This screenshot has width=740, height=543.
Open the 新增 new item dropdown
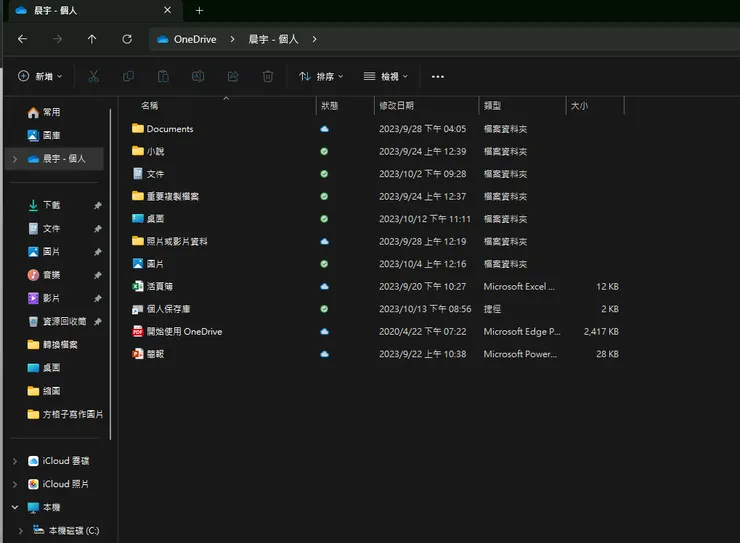40,76
